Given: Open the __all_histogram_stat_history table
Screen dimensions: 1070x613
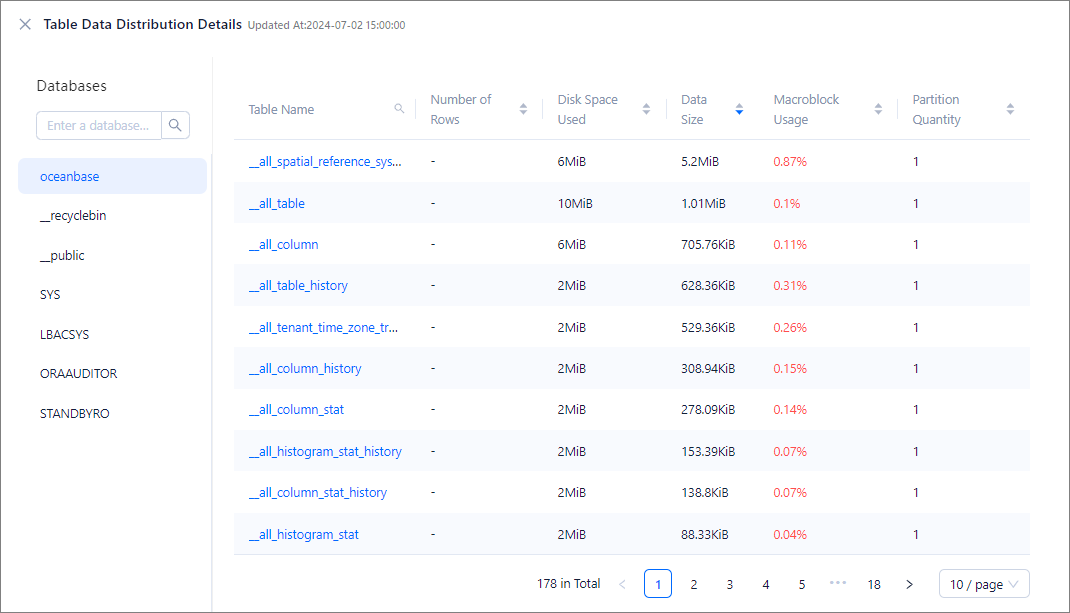Looking at the screenshot, I should (325, 451).
